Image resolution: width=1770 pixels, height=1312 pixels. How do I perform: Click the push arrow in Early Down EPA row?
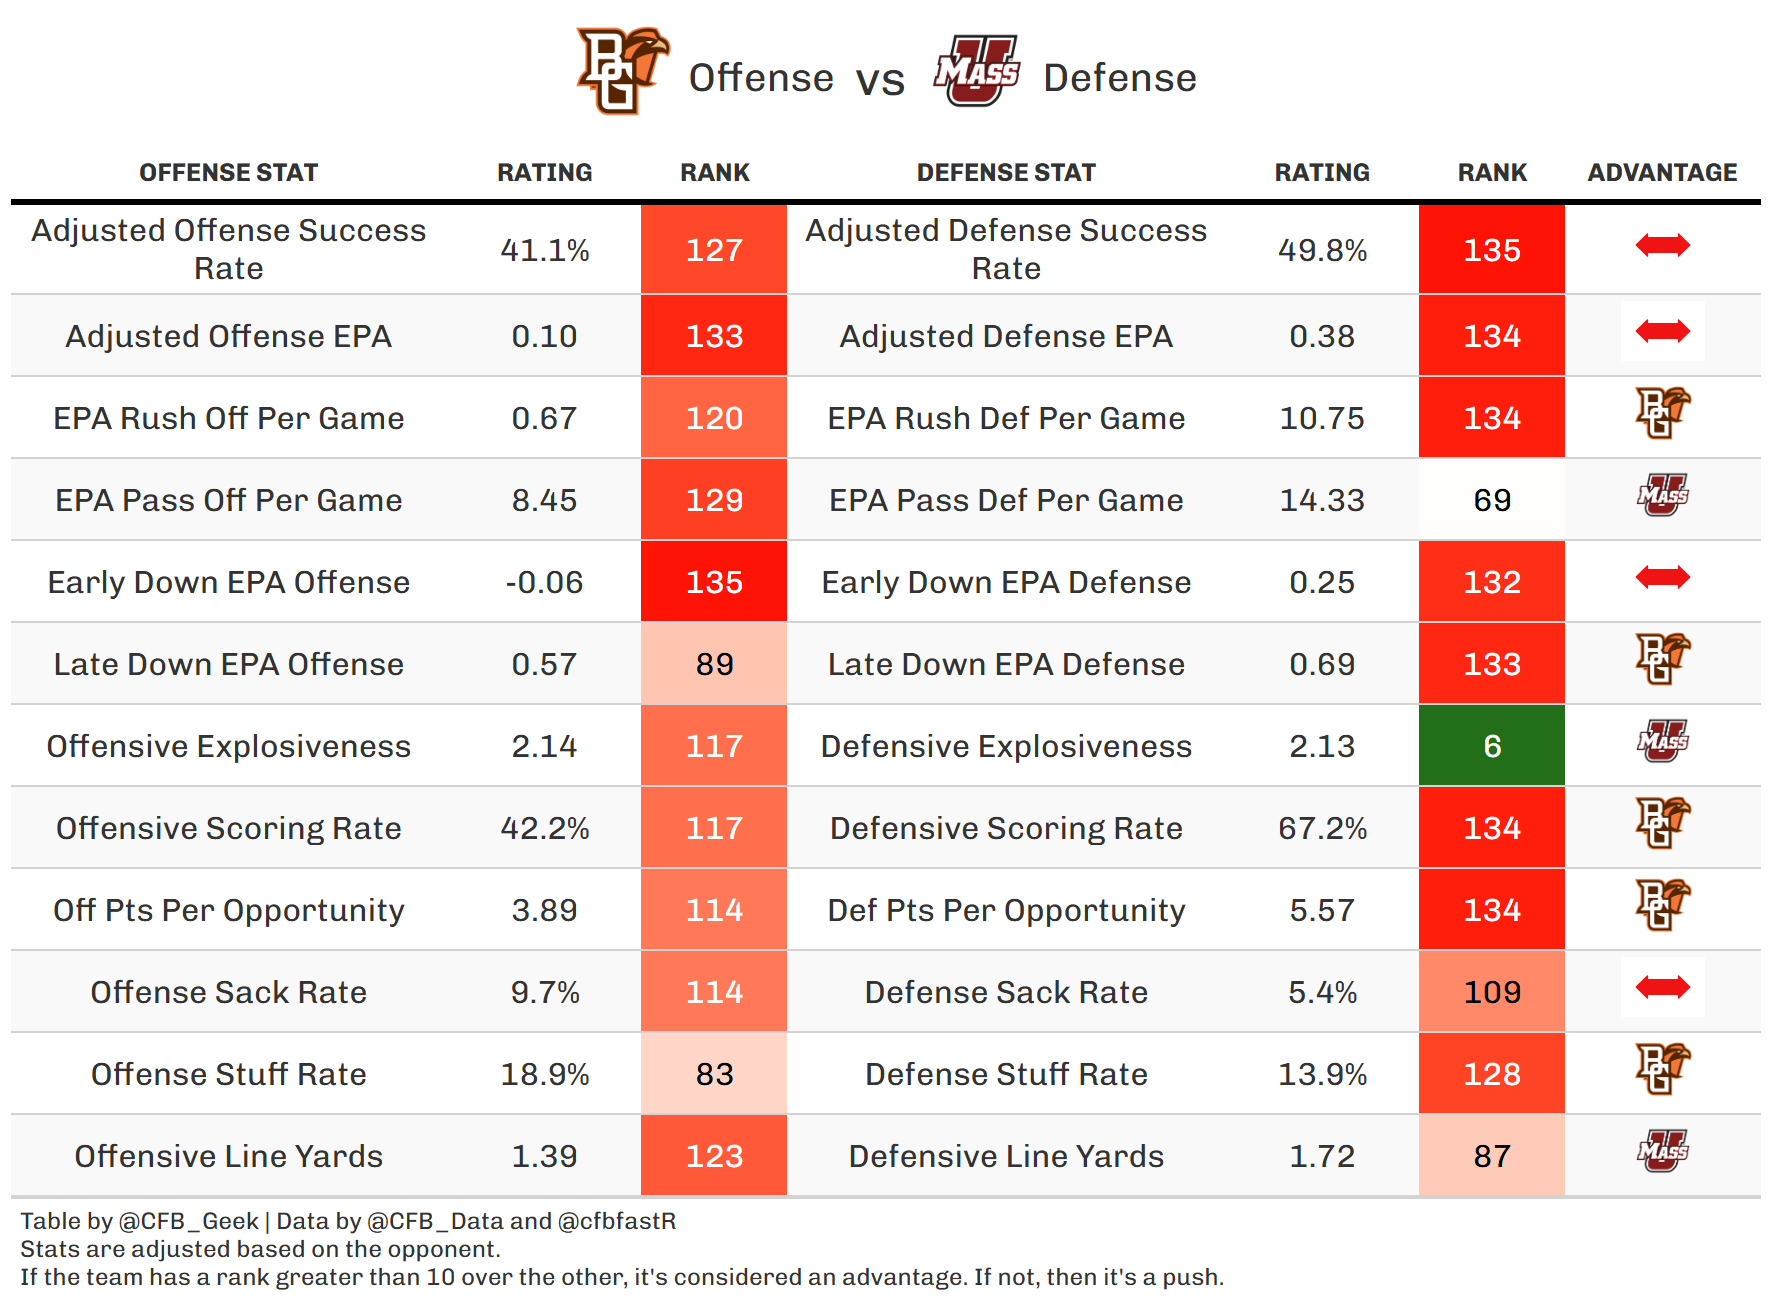tap(1662, 577)
